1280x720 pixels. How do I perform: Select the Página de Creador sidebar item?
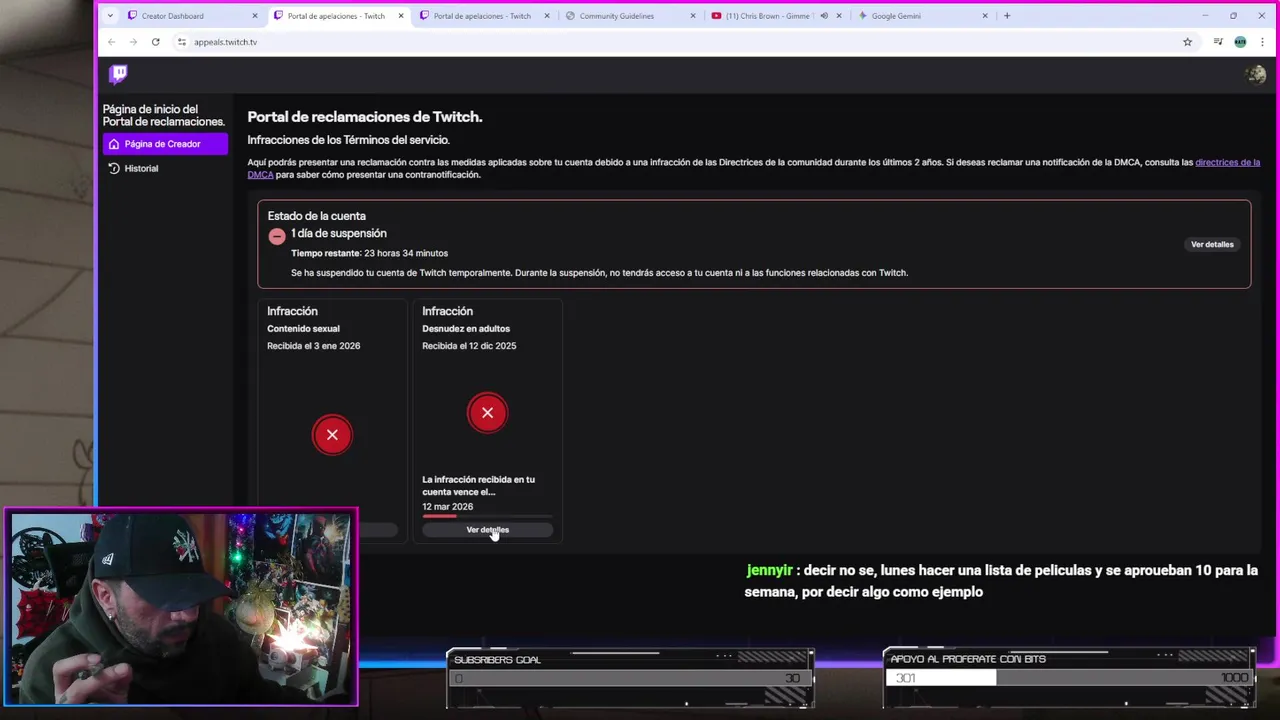(165, 144)
